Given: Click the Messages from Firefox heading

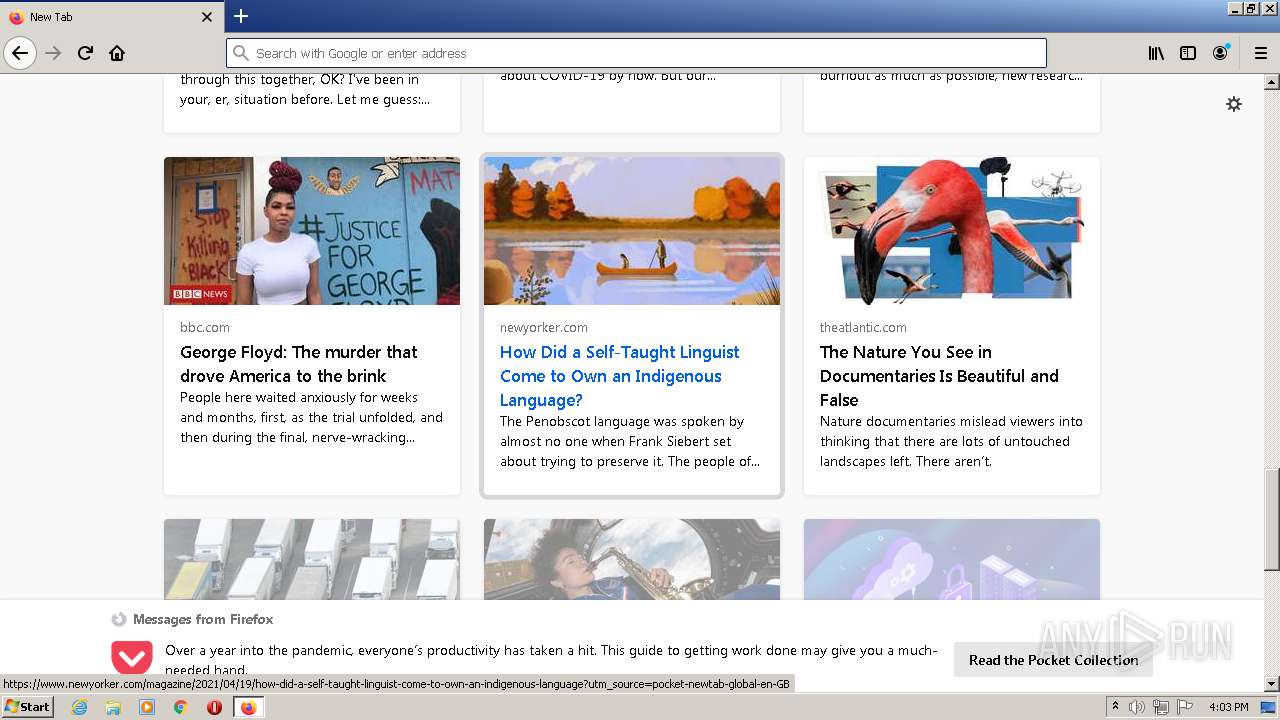Looking at the screenshot, I should coord(203,619).
